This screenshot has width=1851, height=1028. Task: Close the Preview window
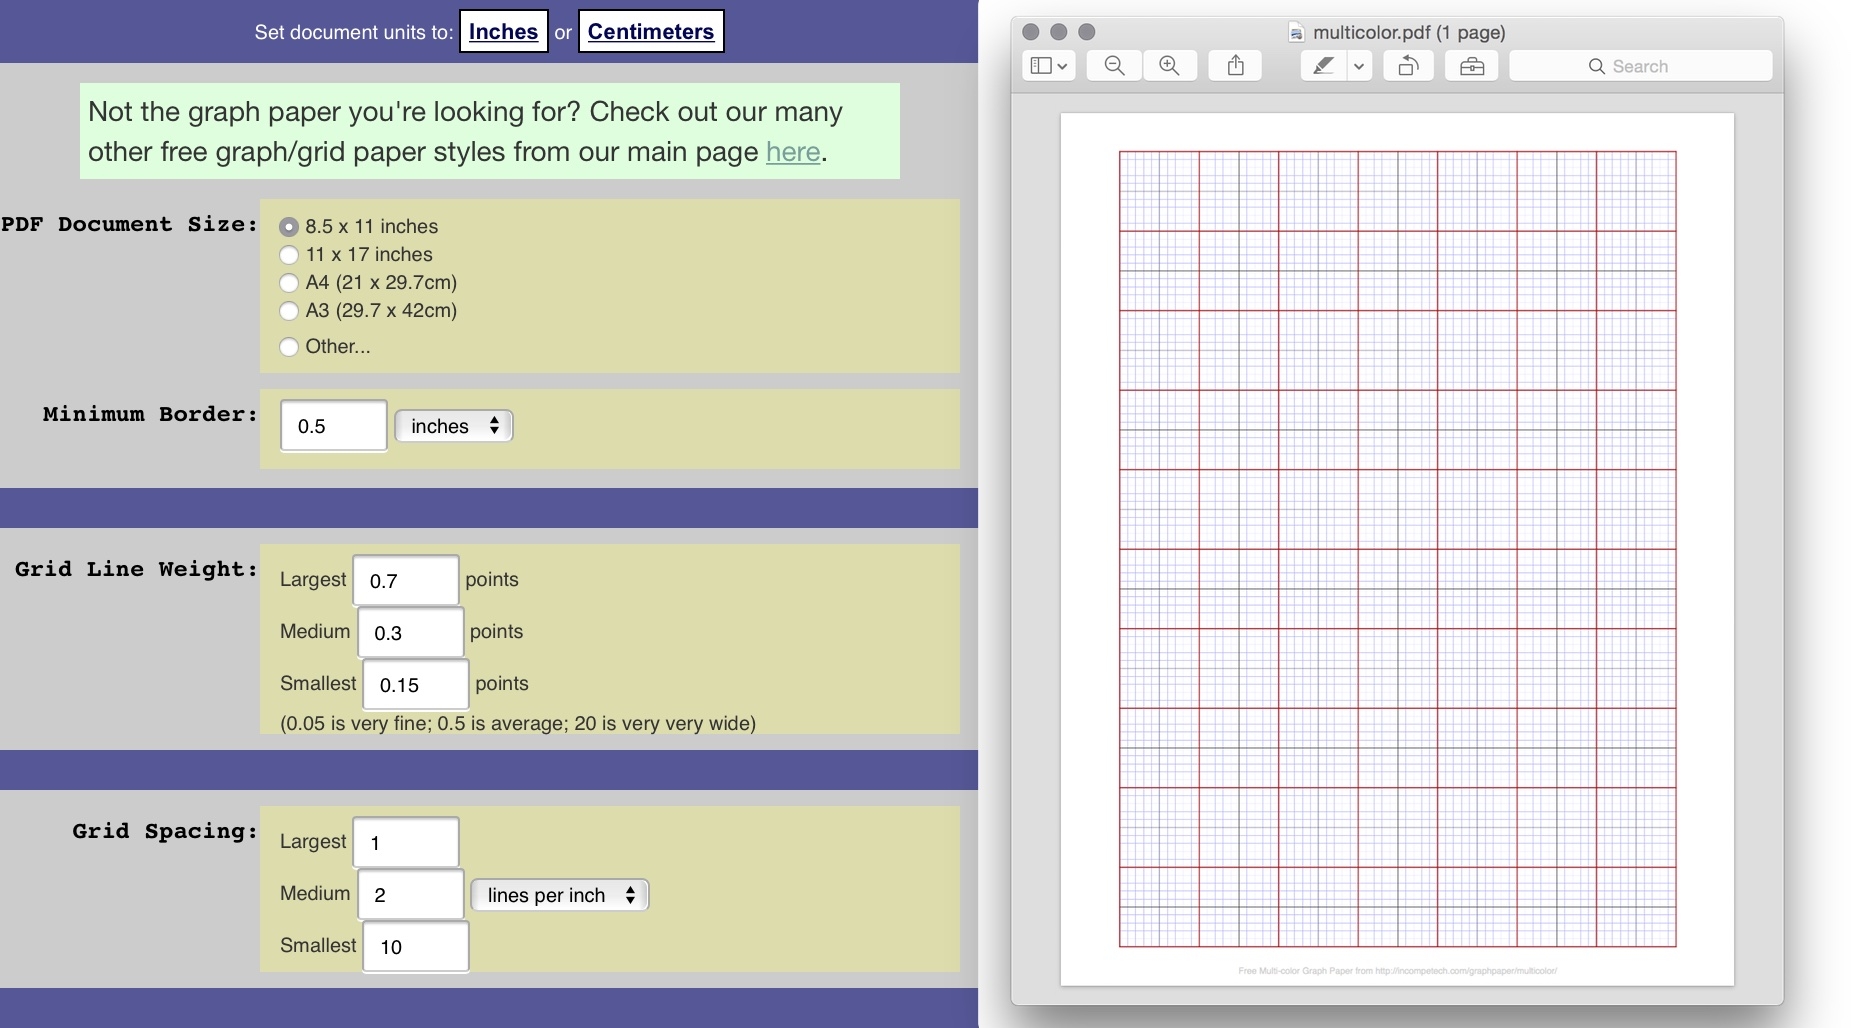[1031, 32]
